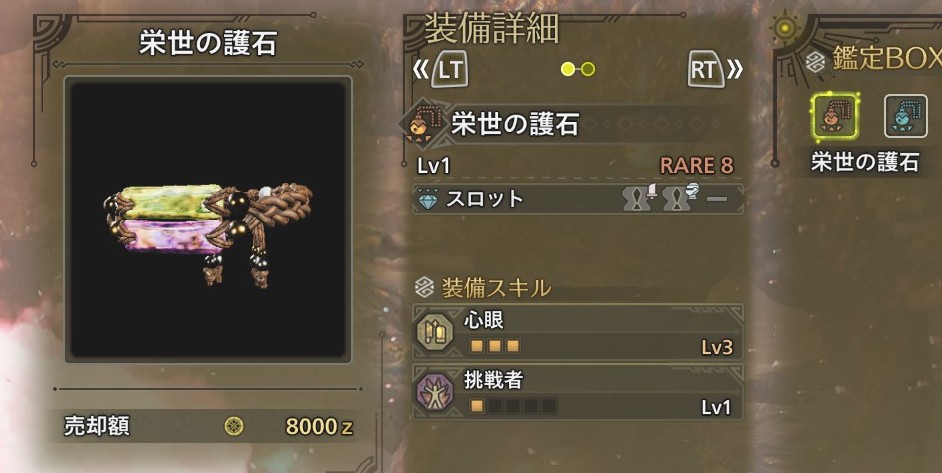Select the orange talisman icon in 鑑定BOX
This screenshot has height=473, width=942.
click(834, 116)
